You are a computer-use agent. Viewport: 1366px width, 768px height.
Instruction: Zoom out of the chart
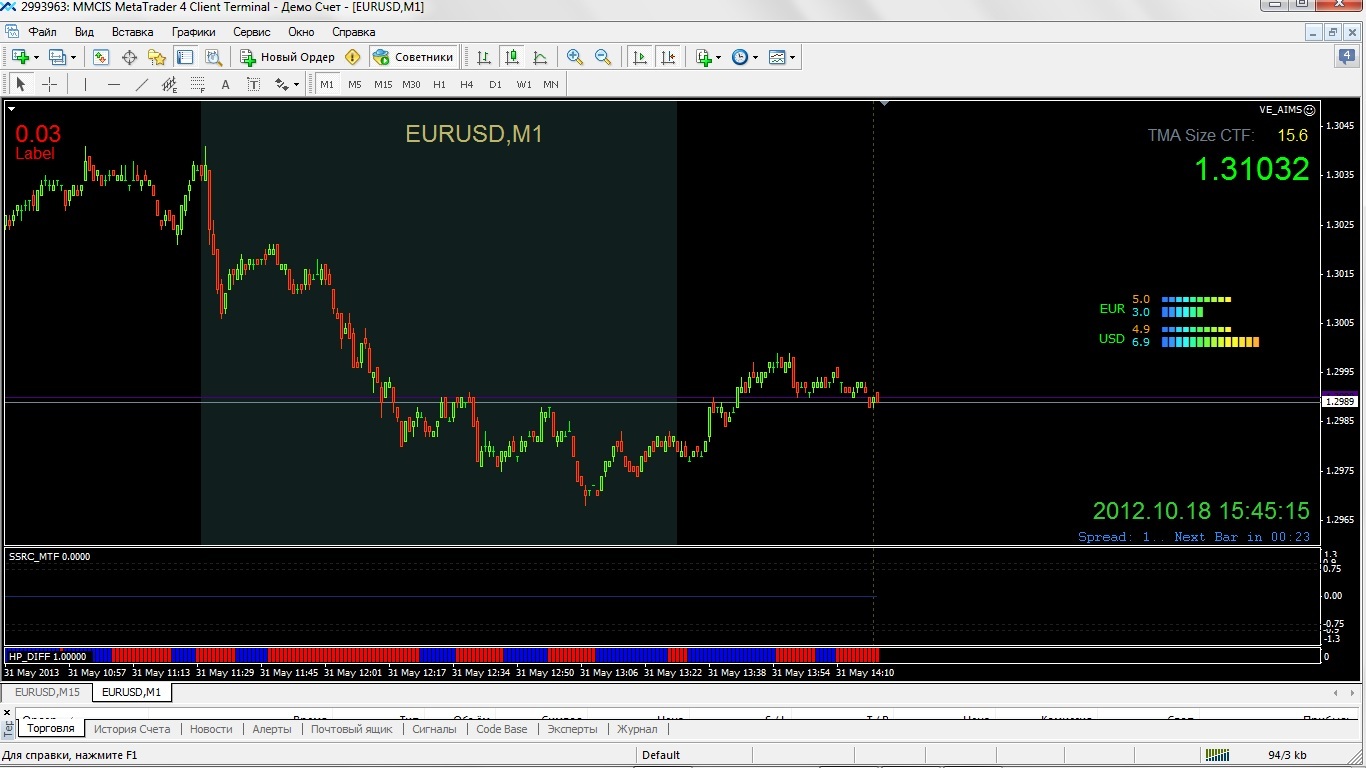coord(603,57)
